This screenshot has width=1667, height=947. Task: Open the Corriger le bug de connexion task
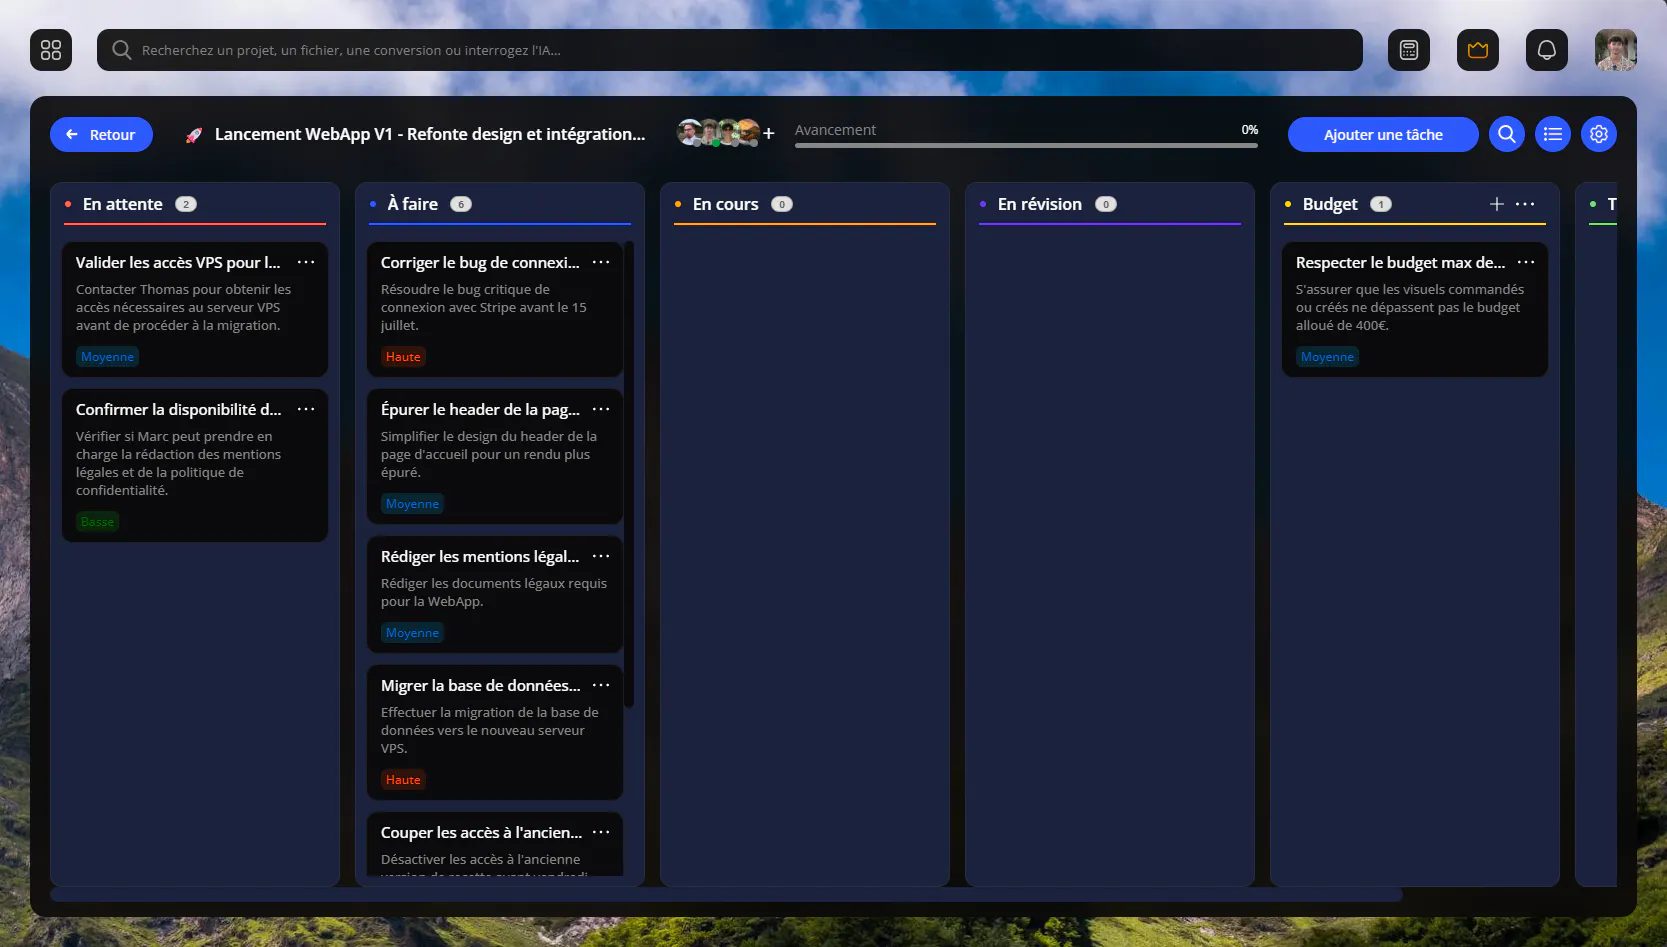pyautogui.click(x=495, y=309)
